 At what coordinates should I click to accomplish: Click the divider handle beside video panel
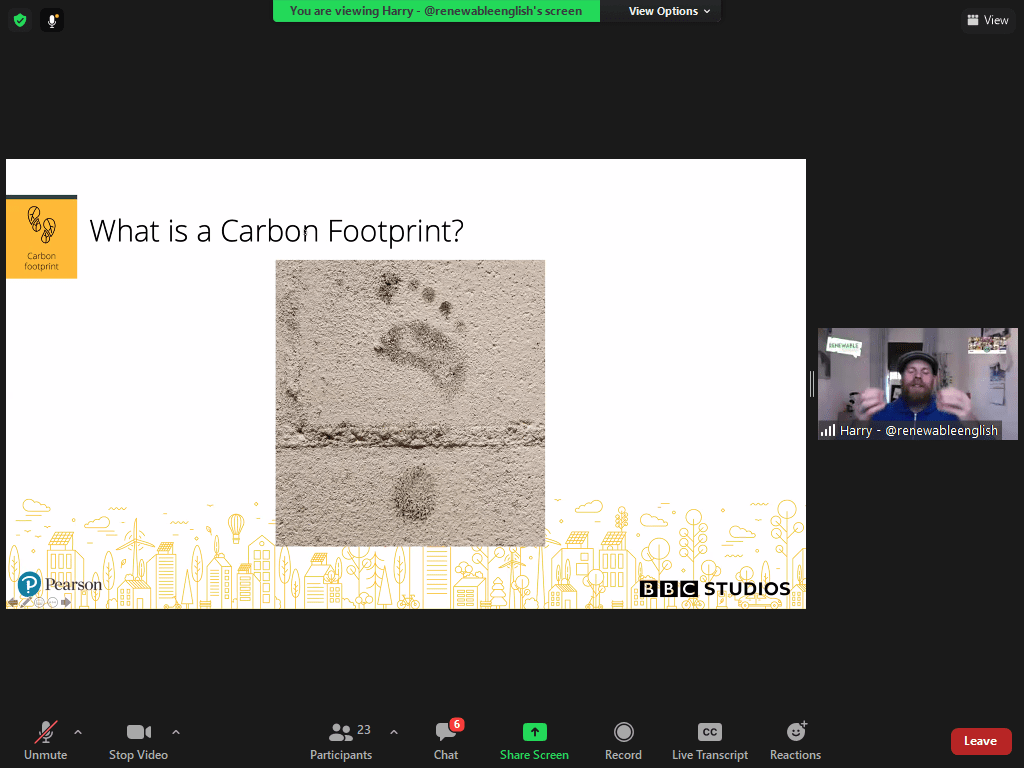(811, 384)
